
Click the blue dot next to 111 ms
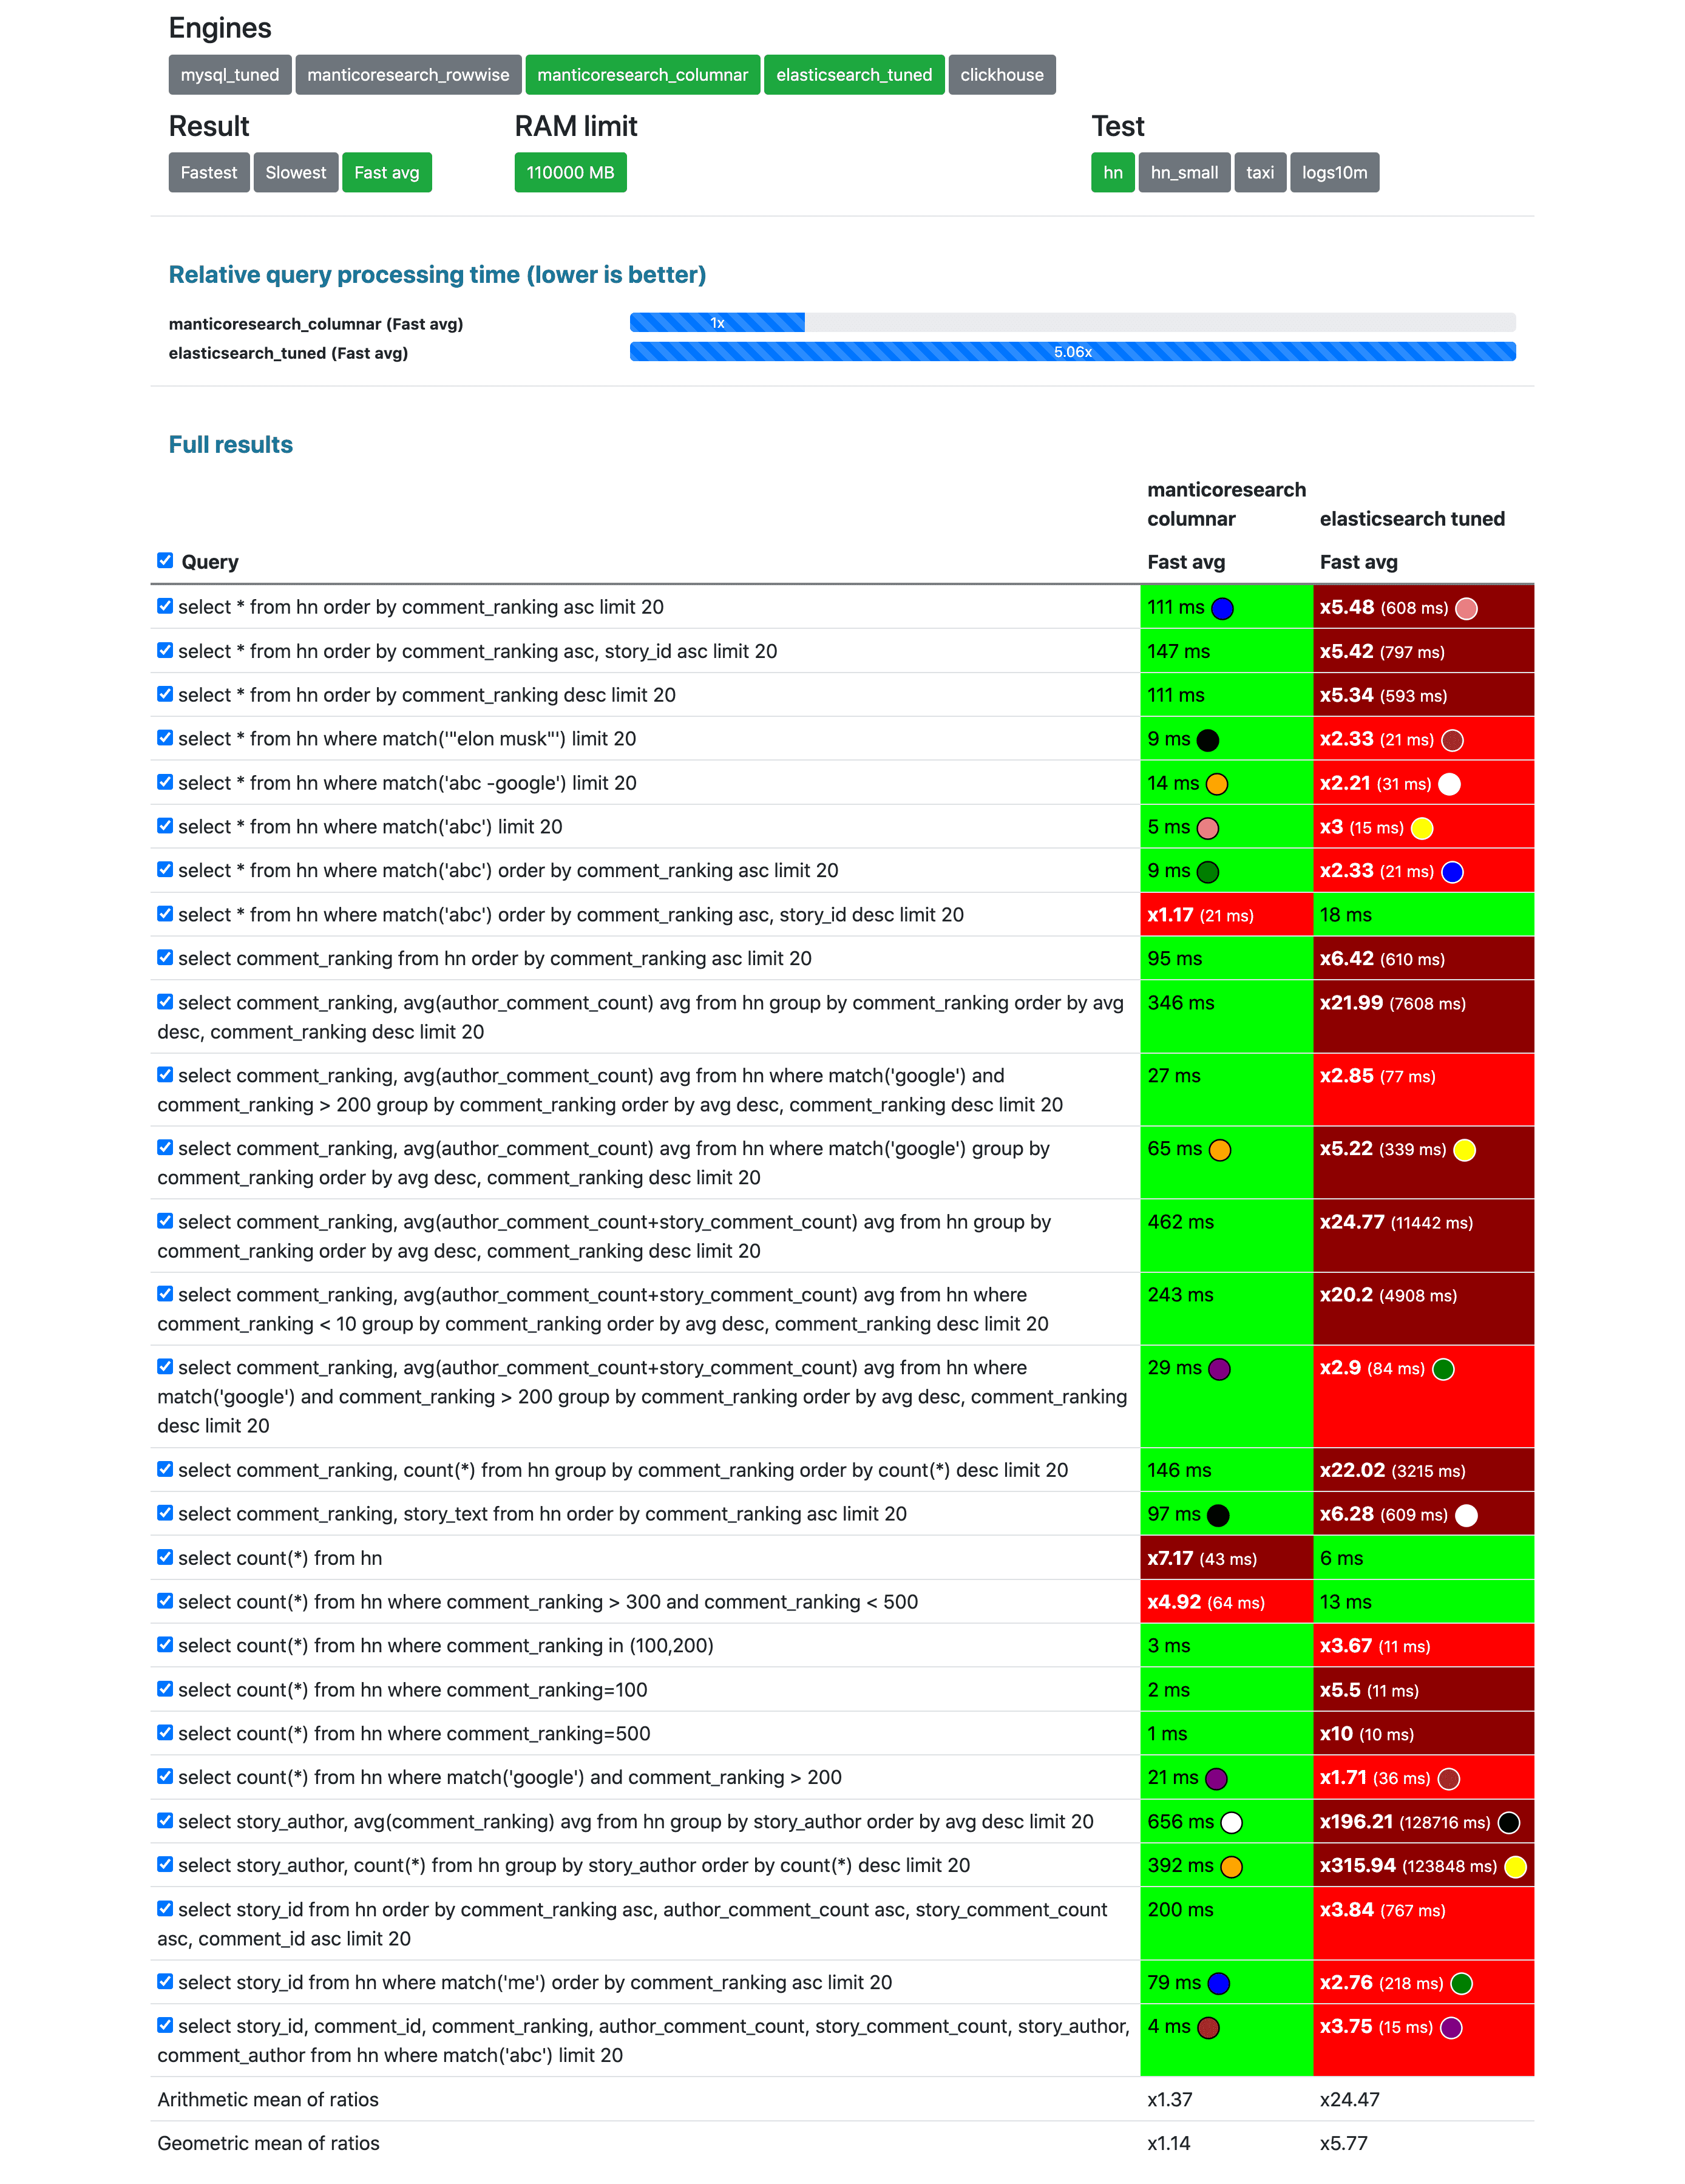pos(1222,608)
